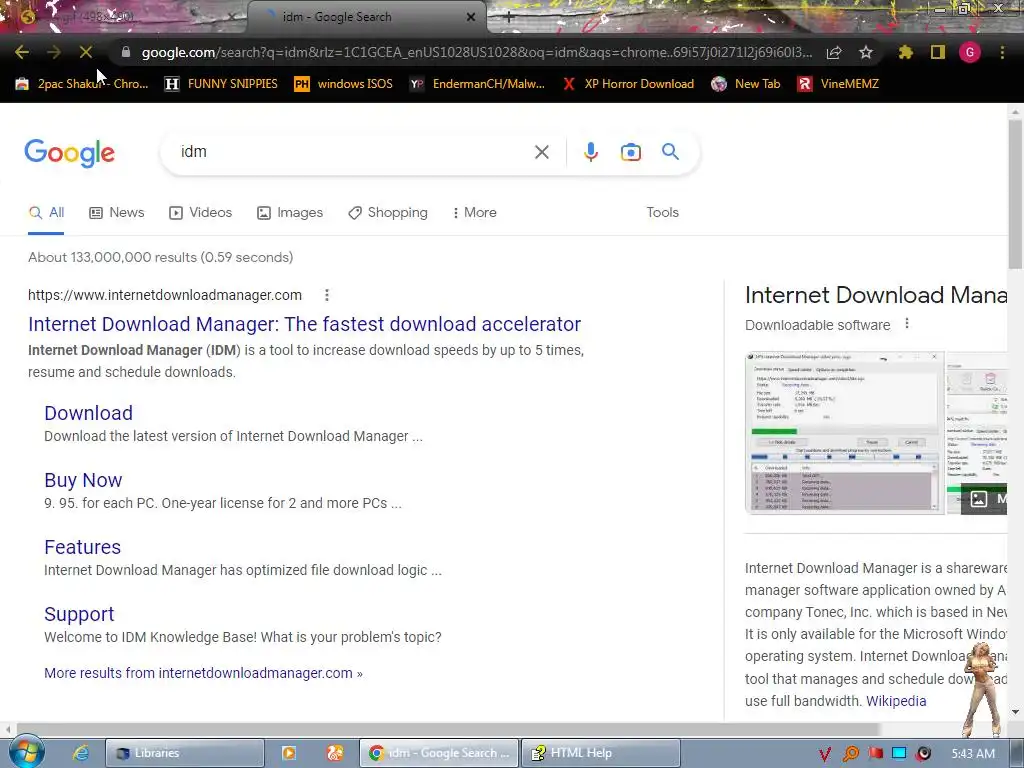The height and width of the screenshot is (768, 1024).
Task: Open Windows Media Player taskbar icon
Action: point(288,753)
